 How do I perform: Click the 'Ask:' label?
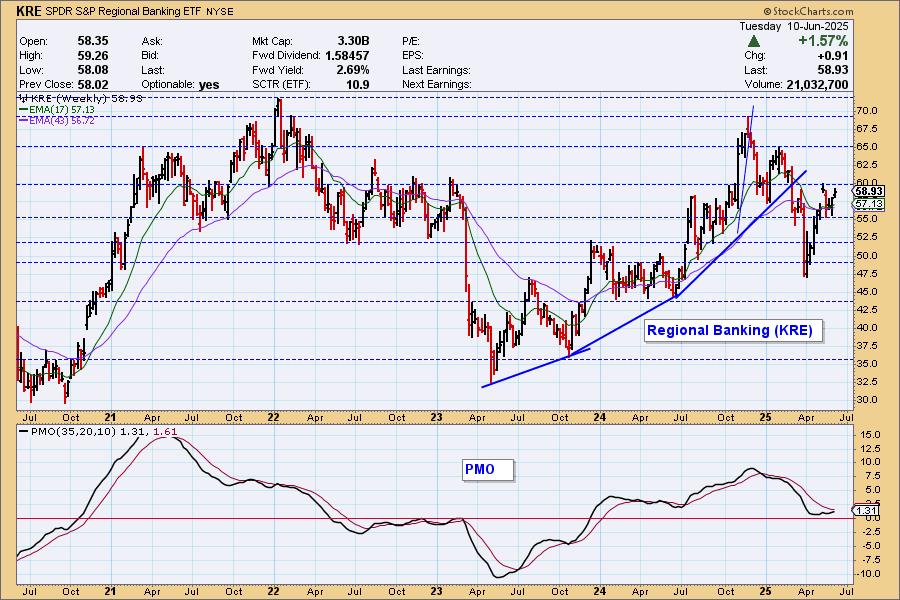point(152,41)
